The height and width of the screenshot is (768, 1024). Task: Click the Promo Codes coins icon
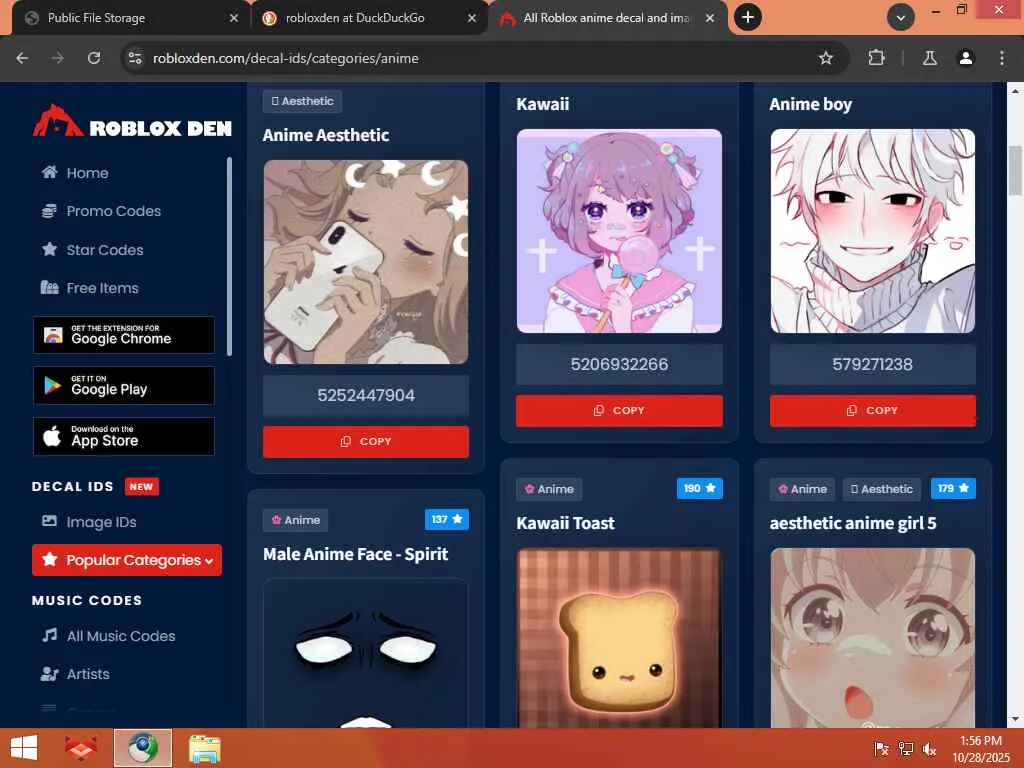point(50,211)
